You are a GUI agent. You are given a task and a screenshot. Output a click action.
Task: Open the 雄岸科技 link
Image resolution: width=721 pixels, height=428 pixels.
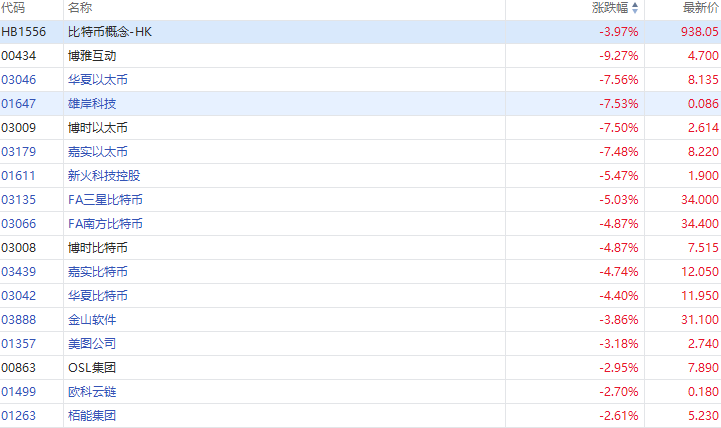92,103
